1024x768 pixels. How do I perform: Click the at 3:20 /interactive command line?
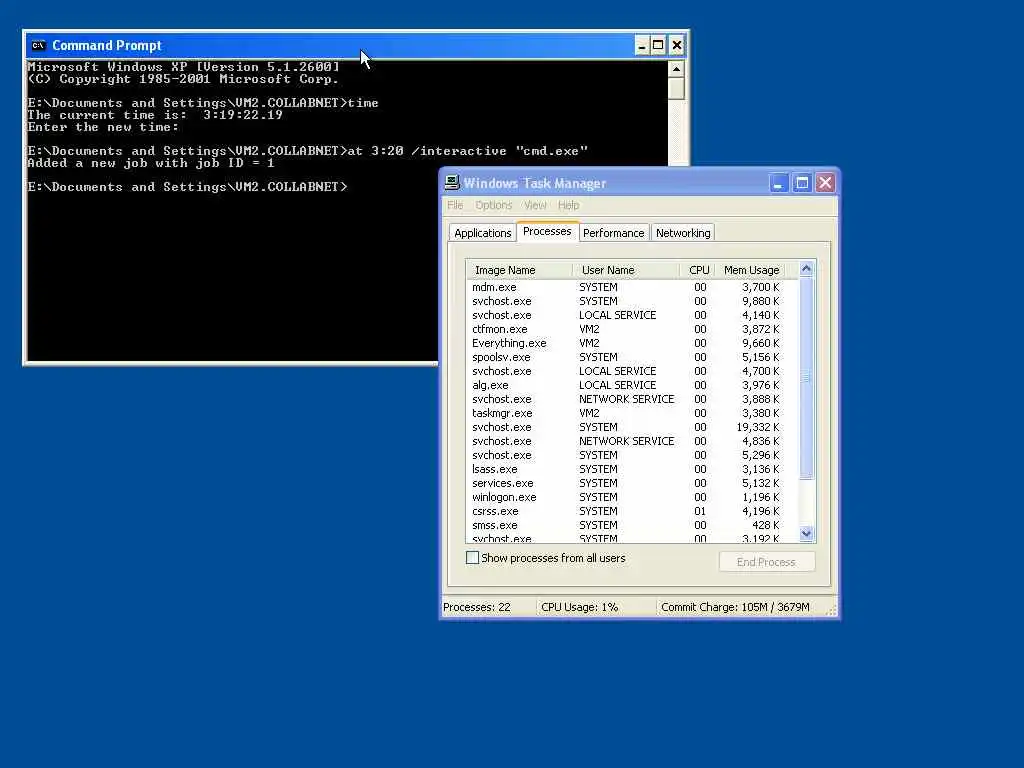click(308, 151)
